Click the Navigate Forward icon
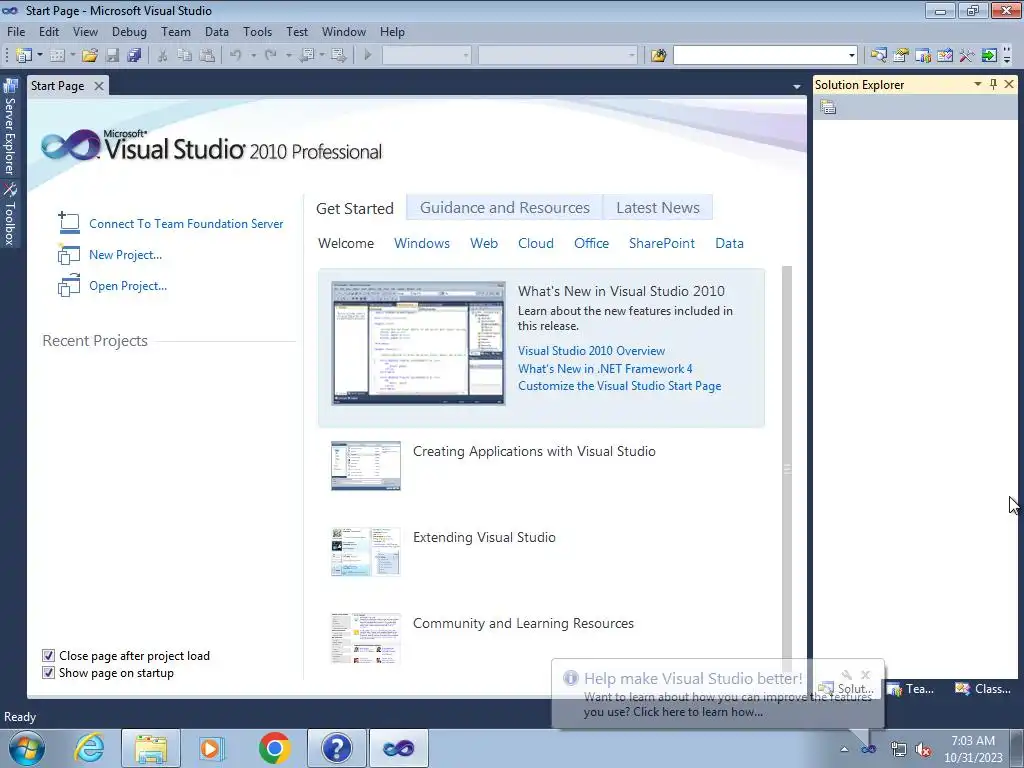1024x768 pixels. (338, 56)
